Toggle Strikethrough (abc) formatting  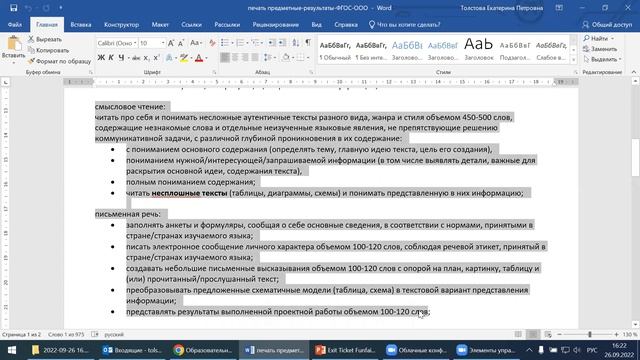[x=136, y=58]
